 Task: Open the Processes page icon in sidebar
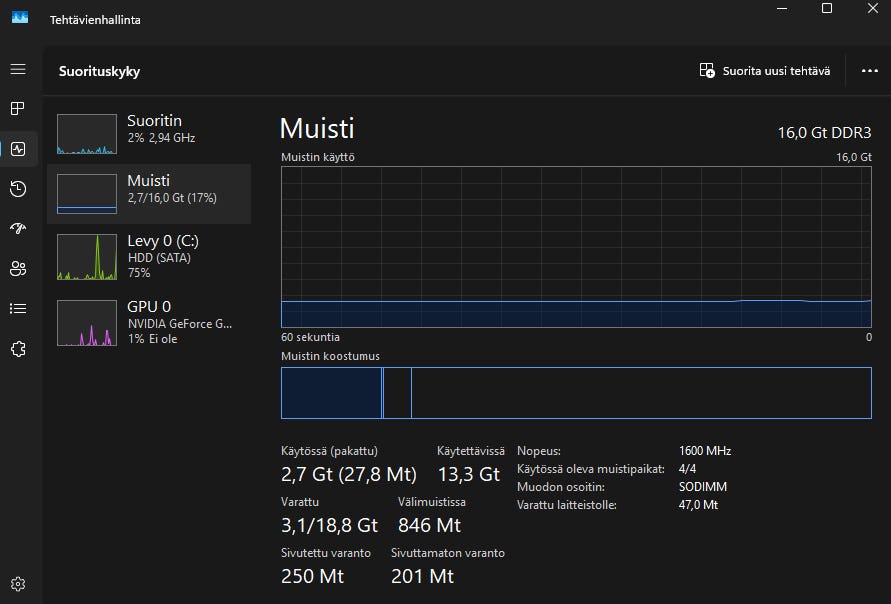point(18,109)
